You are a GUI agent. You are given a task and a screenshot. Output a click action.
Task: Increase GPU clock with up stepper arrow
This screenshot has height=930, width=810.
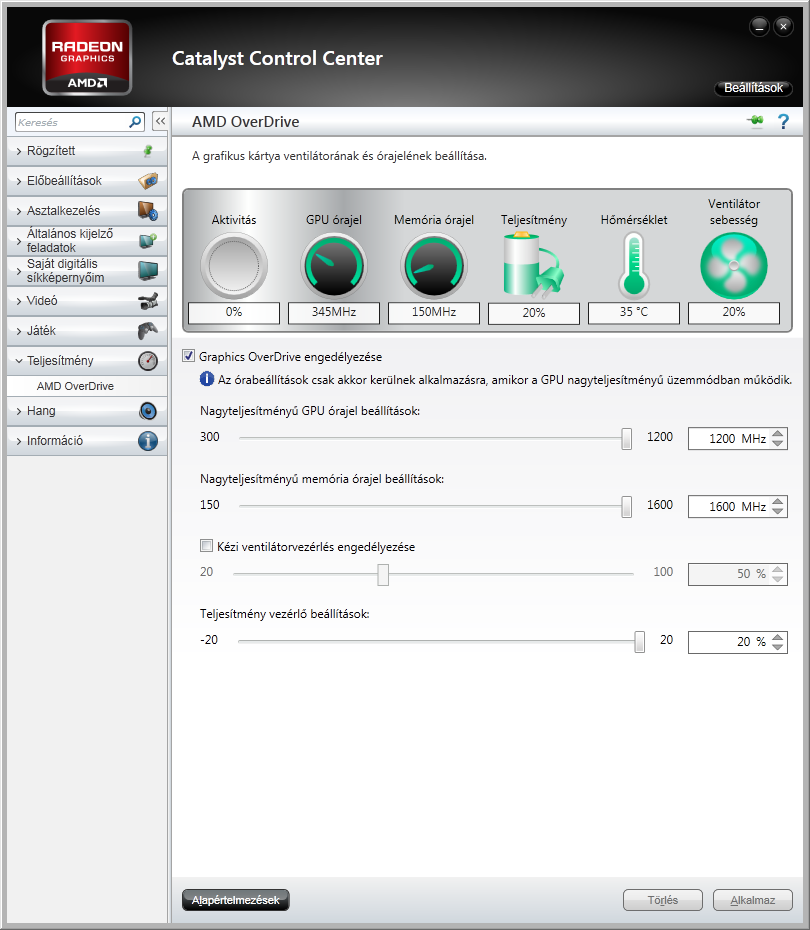(x=778, y=434)
